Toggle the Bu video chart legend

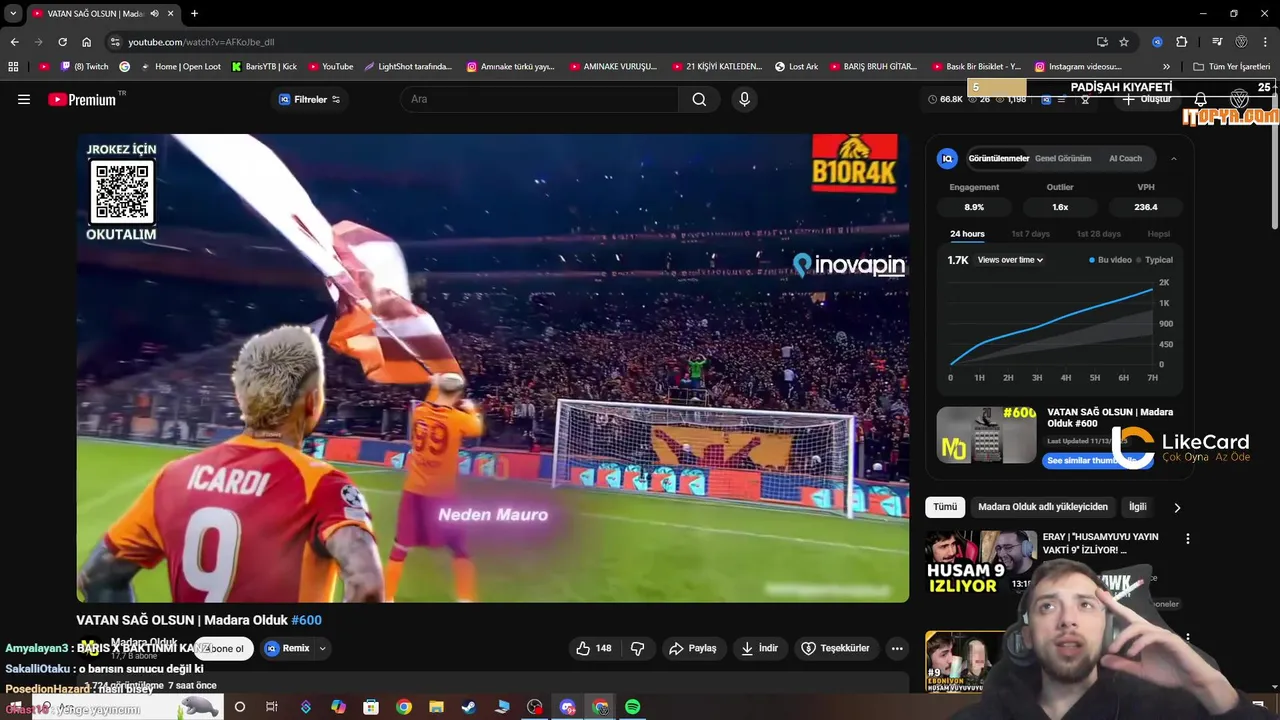(x=1110, y=260)
